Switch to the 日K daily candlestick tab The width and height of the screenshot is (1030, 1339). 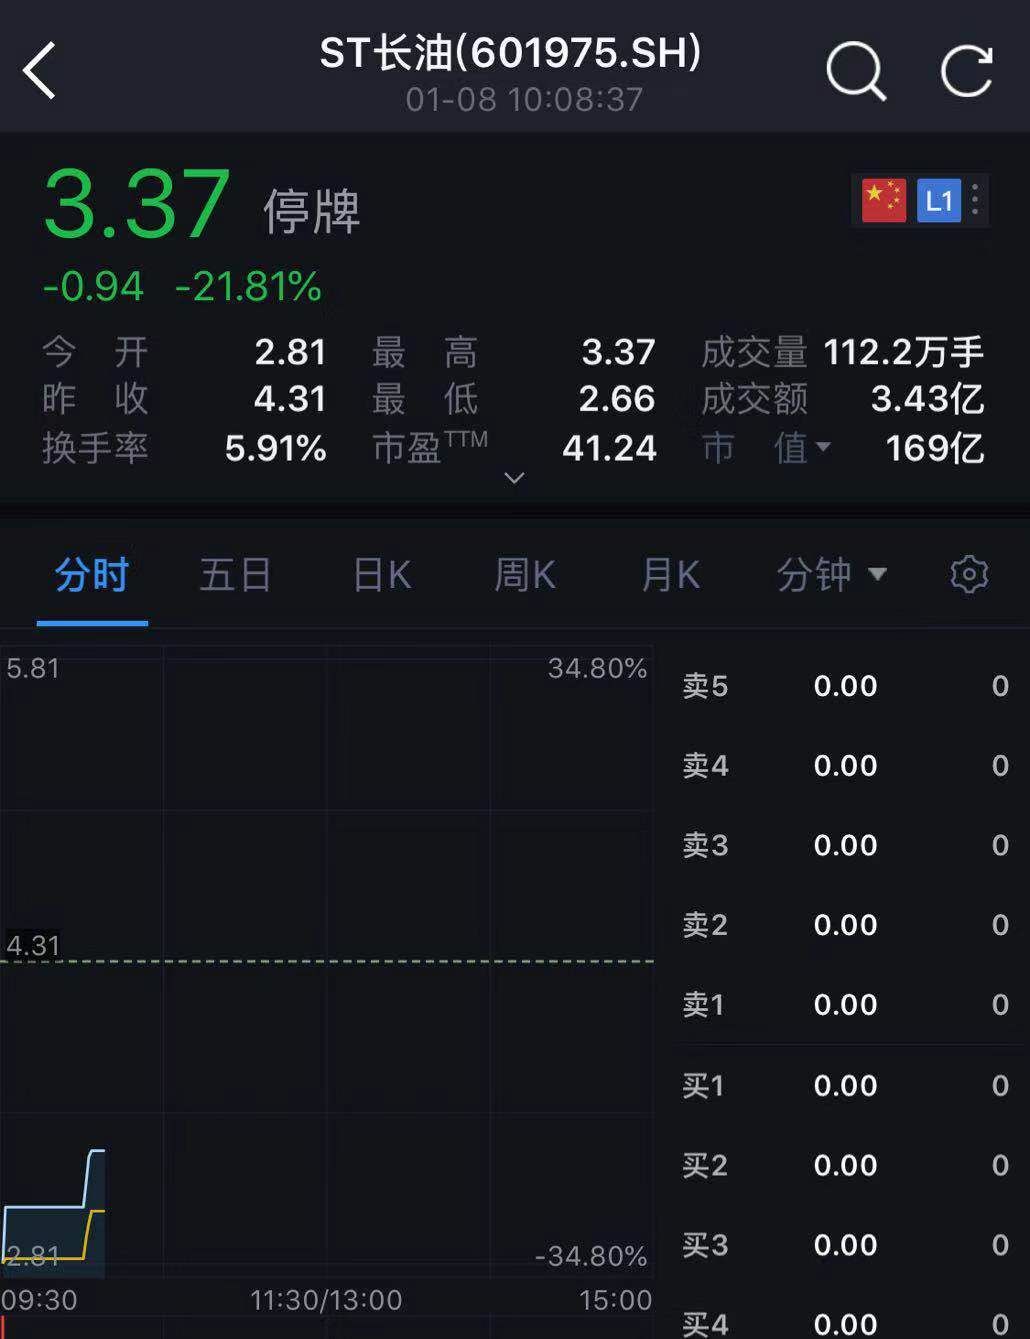click(x=380, y=575)
